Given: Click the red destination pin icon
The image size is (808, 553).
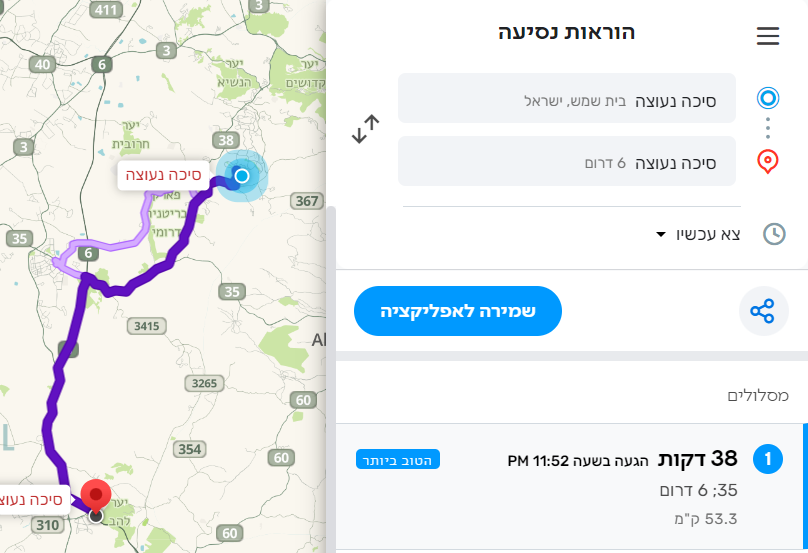Looking at the screenshot, I should pyautogui.click(x=767, y=161).
